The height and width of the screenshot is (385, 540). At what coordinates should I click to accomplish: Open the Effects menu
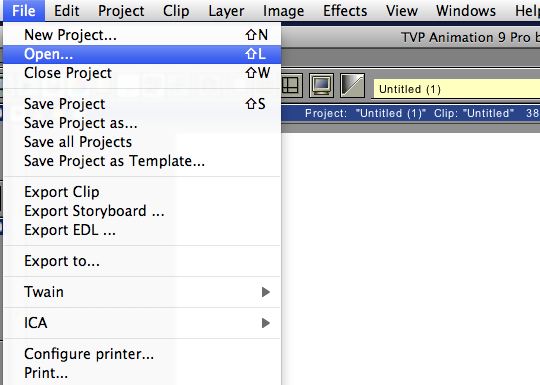click(x=345, y=11)
